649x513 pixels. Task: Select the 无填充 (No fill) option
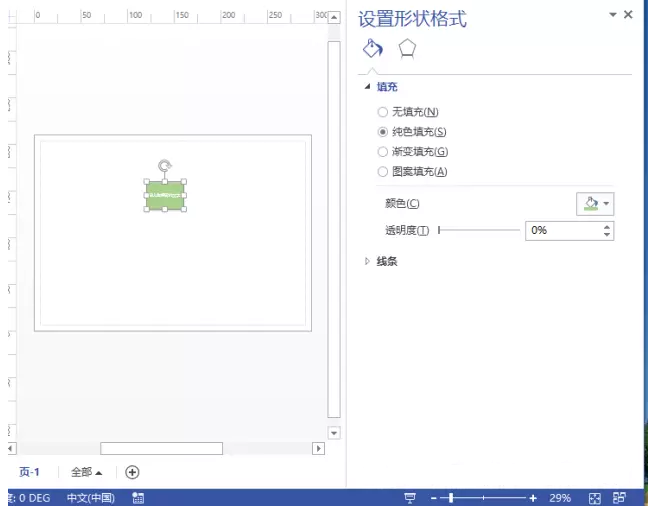tap(383, 112)
